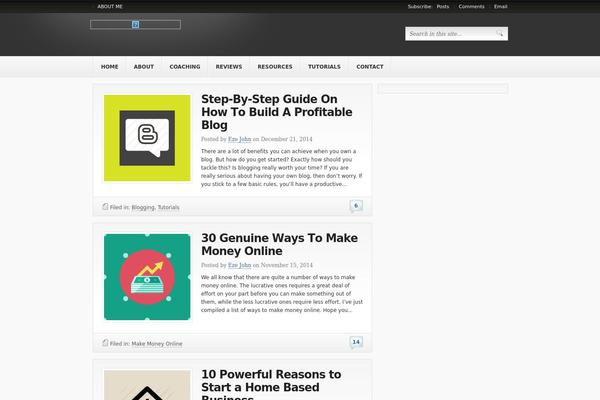Screen dimensions: 600x400
Task: Open the CONTACT menu item
Action: pos(370,67)
